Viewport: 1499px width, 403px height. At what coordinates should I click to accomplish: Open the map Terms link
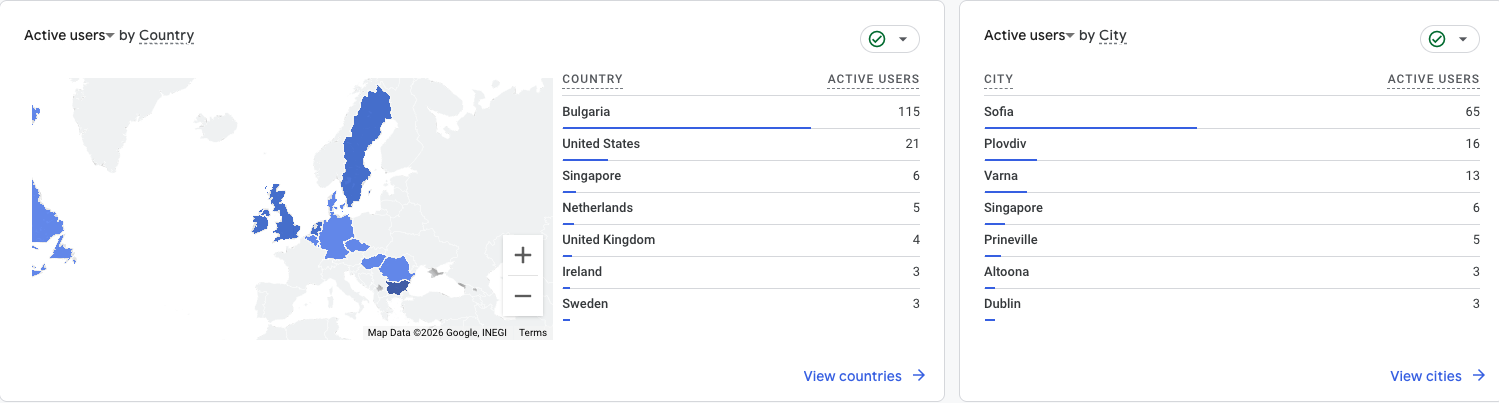tap(533, 333)
